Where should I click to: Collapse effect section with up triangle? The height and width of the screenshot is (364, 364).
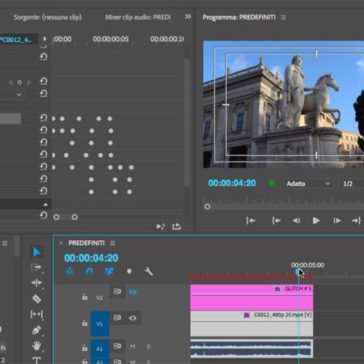coord(46,205)
